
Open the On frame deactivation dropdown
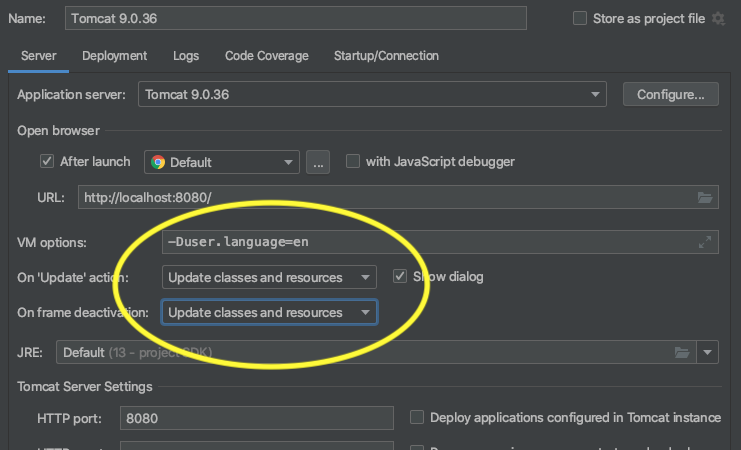[269, 312]
